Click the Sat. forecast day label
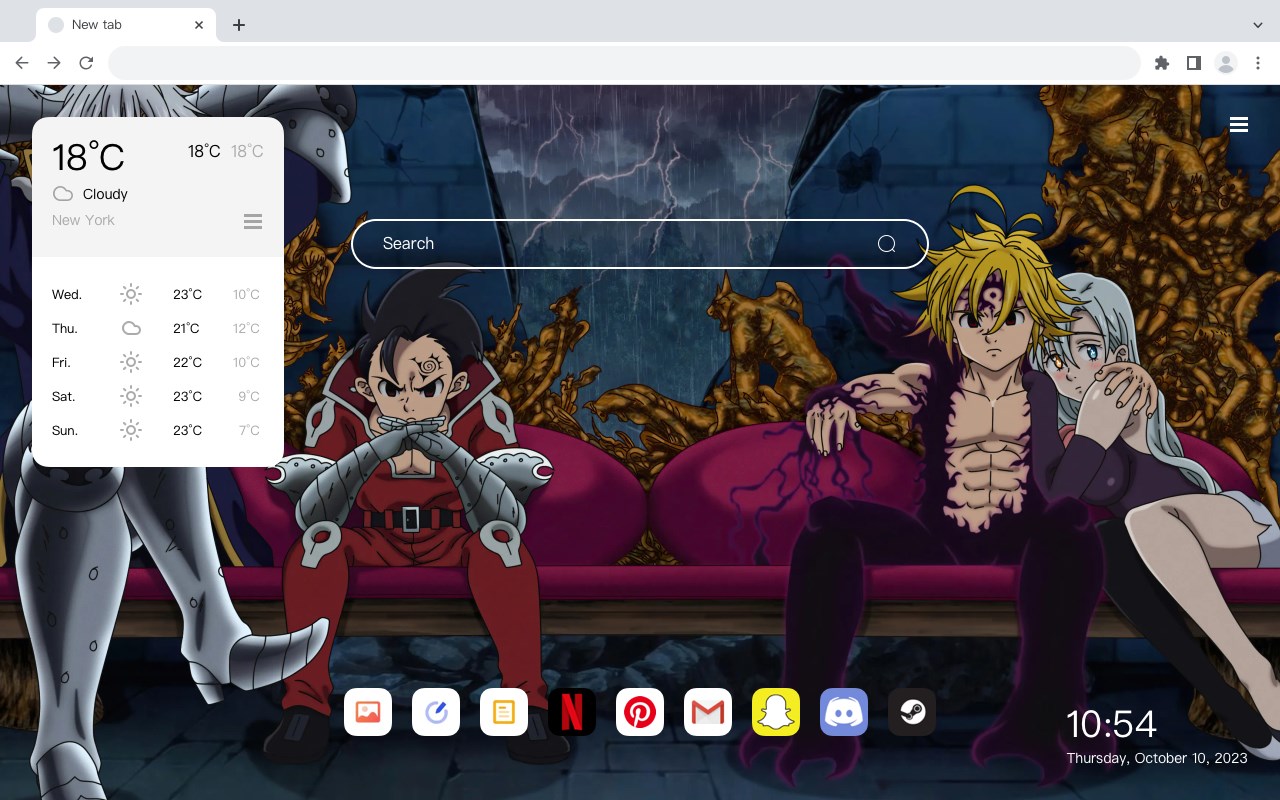 click(x=64, y=396)
